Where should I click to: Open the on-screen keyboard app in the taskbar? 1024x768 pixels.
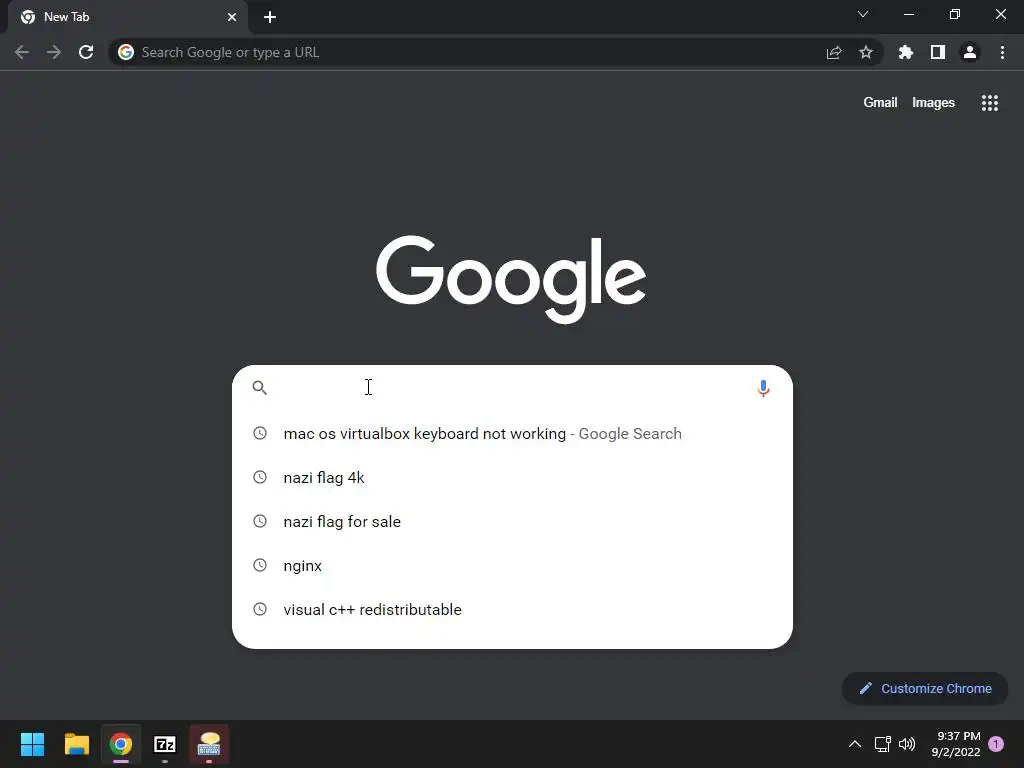(209, 744)
